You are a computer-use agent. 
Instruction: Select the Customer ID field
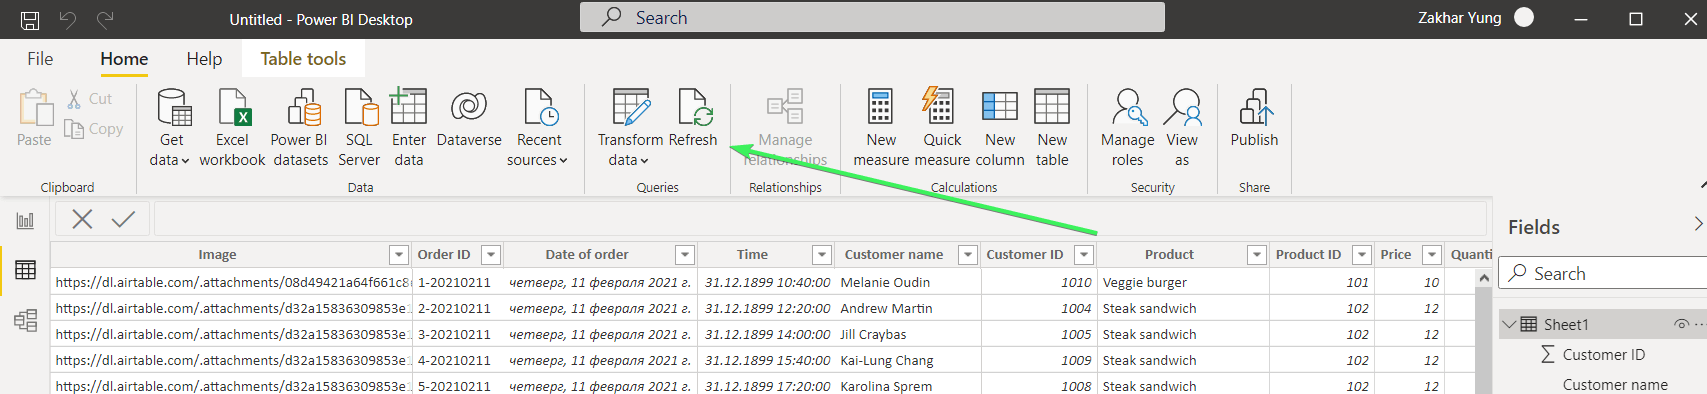(x=1604, y=355)
